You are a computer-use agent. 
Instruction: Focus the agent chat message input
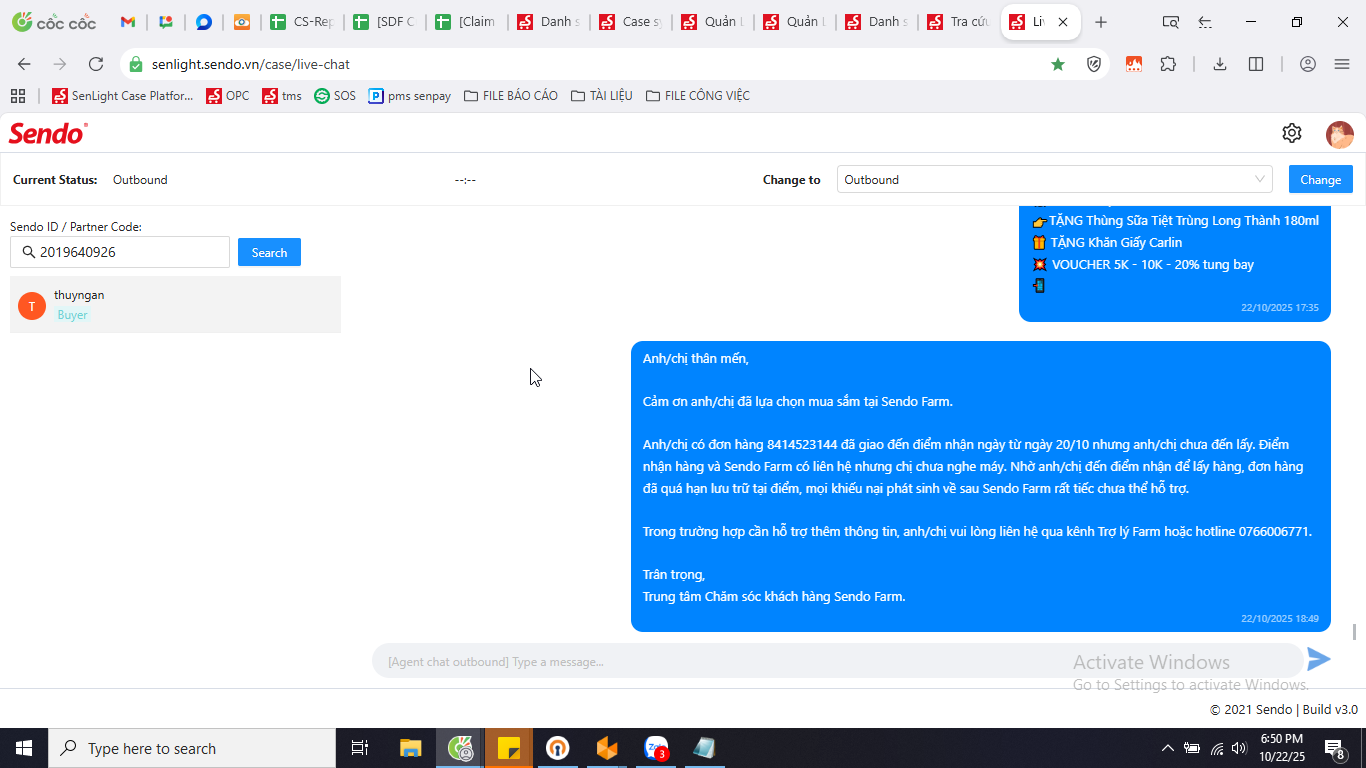[838, 661]
